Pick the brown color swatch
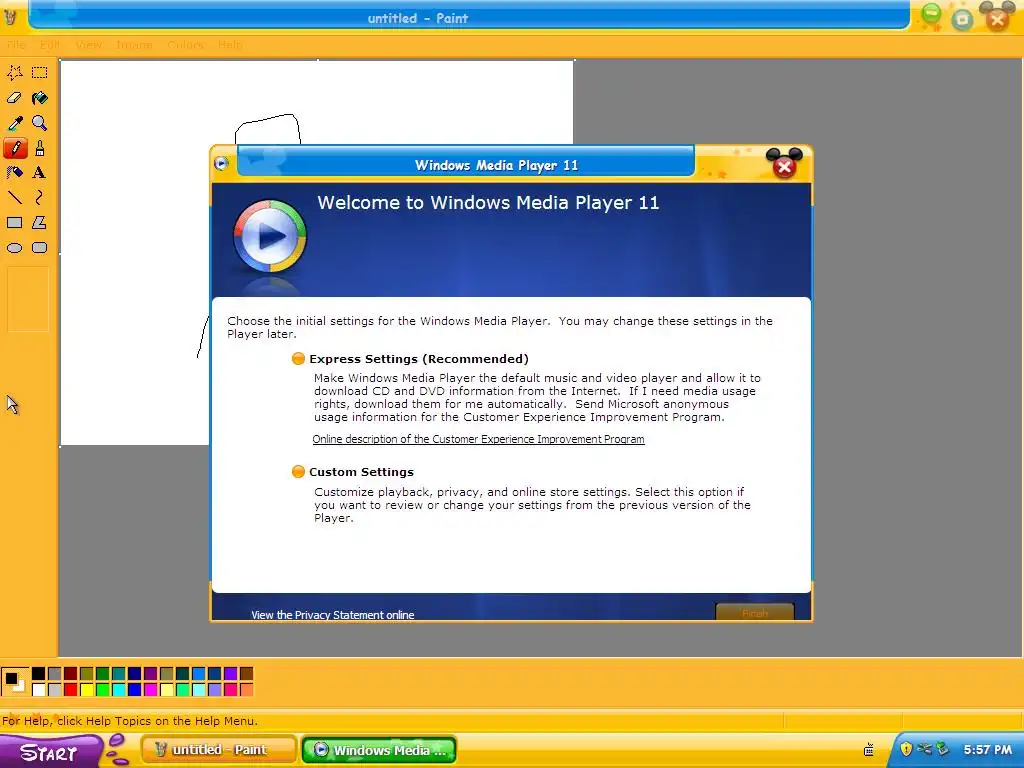This screenshot has height=768, width=1024. (246, 673)
